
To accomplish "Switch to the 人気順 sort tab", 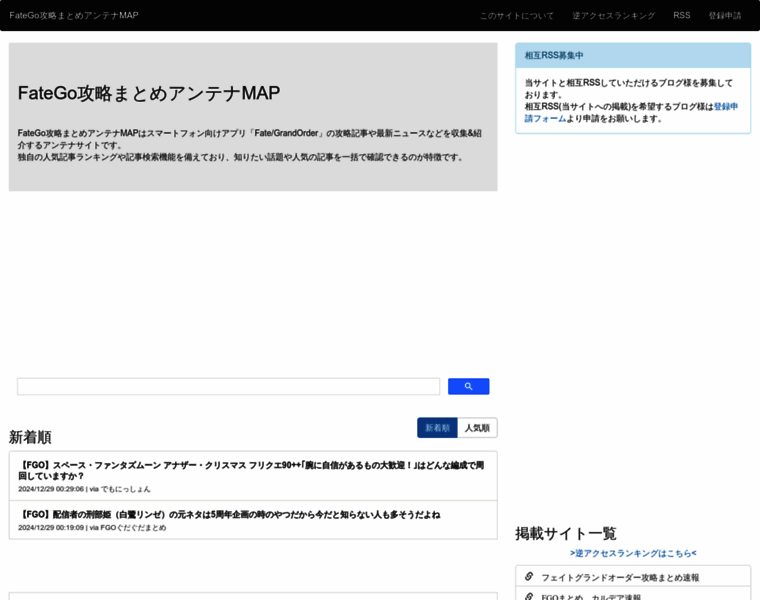I will (x=477, y=428).
